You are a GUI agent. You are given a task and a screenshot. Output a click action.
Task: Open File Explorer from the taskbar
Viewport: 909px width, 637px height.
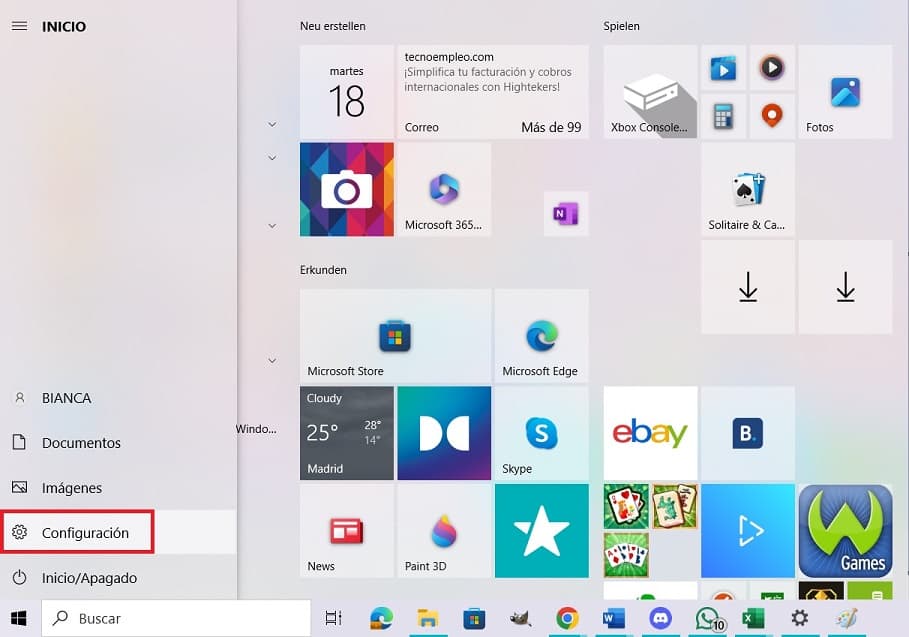pos(428,618)
